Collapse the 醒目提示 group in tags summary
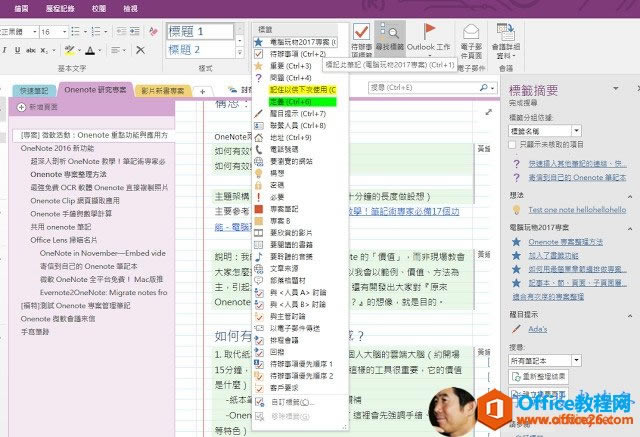This screenshot has width=640, height=437. click(630, 315)
